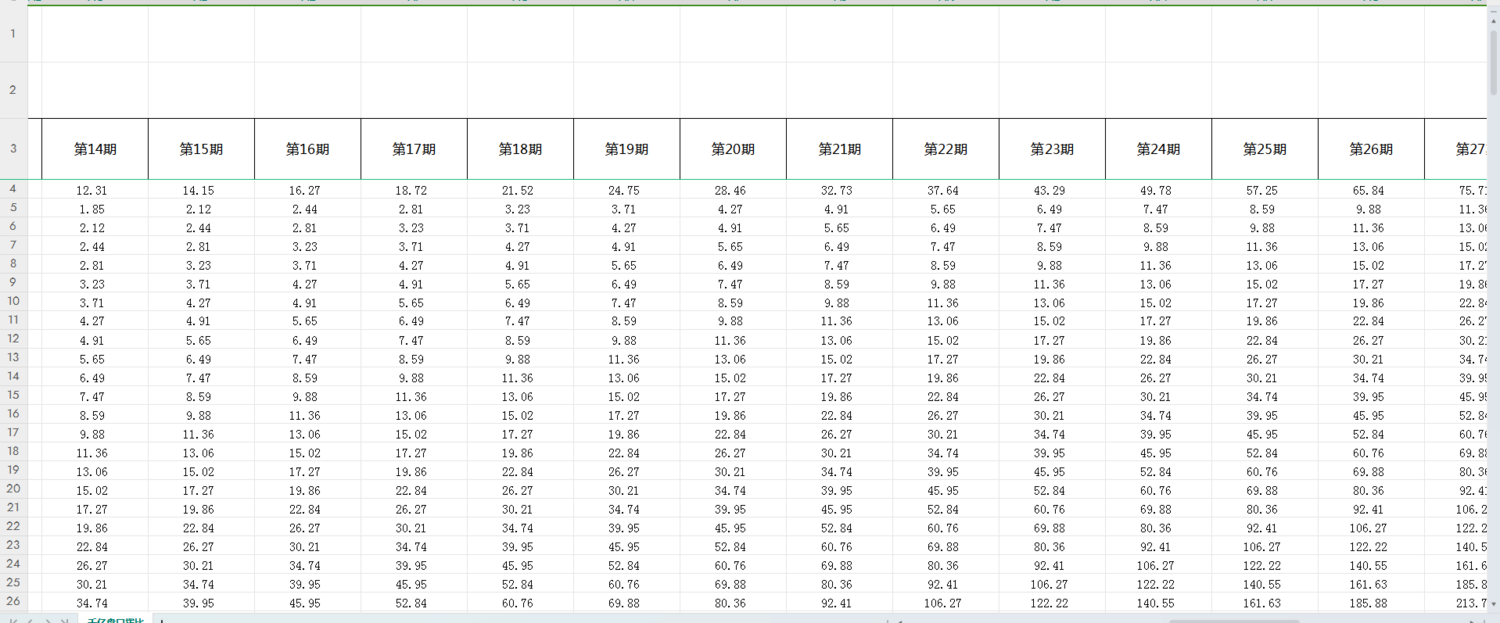Click 17.27 in row 17 under 第18期
1500x623 pixels.
pyautogui.click(x=520, y=434)
